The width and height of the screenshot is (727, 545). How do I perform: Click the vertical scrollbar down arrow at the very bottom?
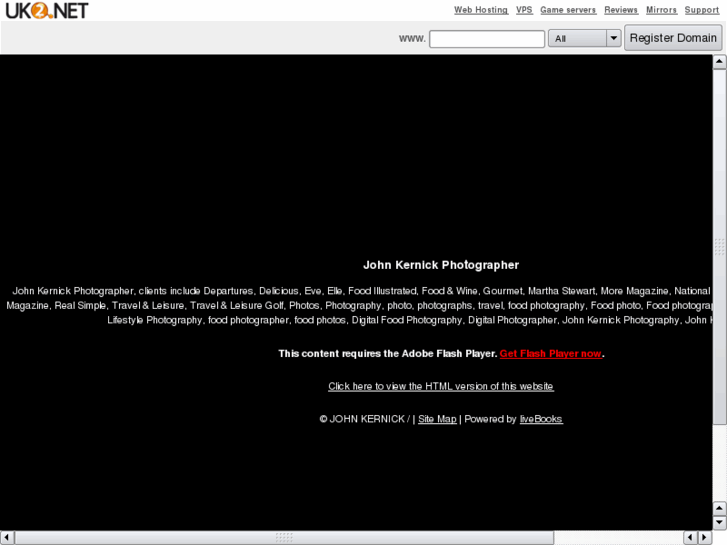point(719,523)
